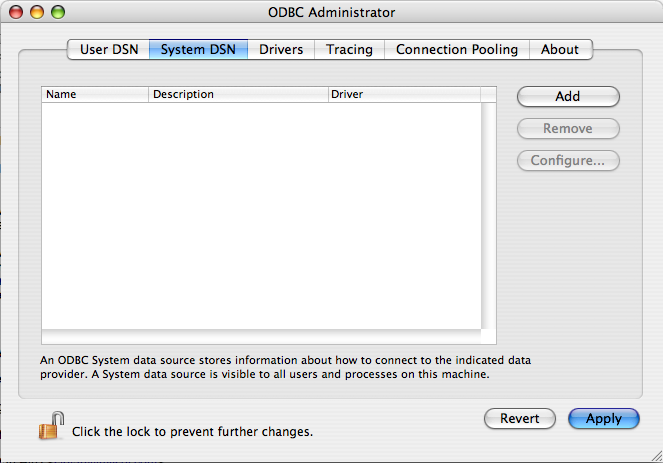Sort by the Name column header
This screenshot has height=463, width=663.
pos(95,95)
